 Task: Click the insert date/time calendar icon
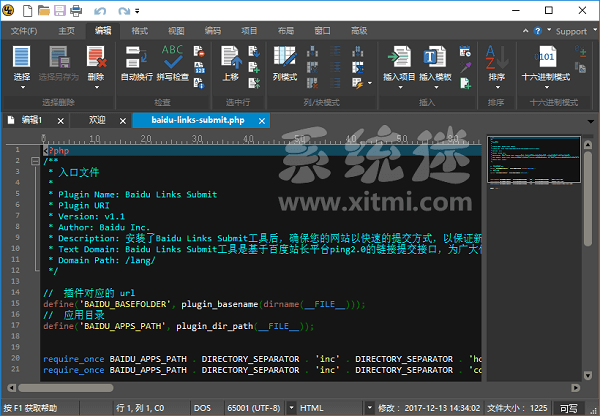click(465, 51)
